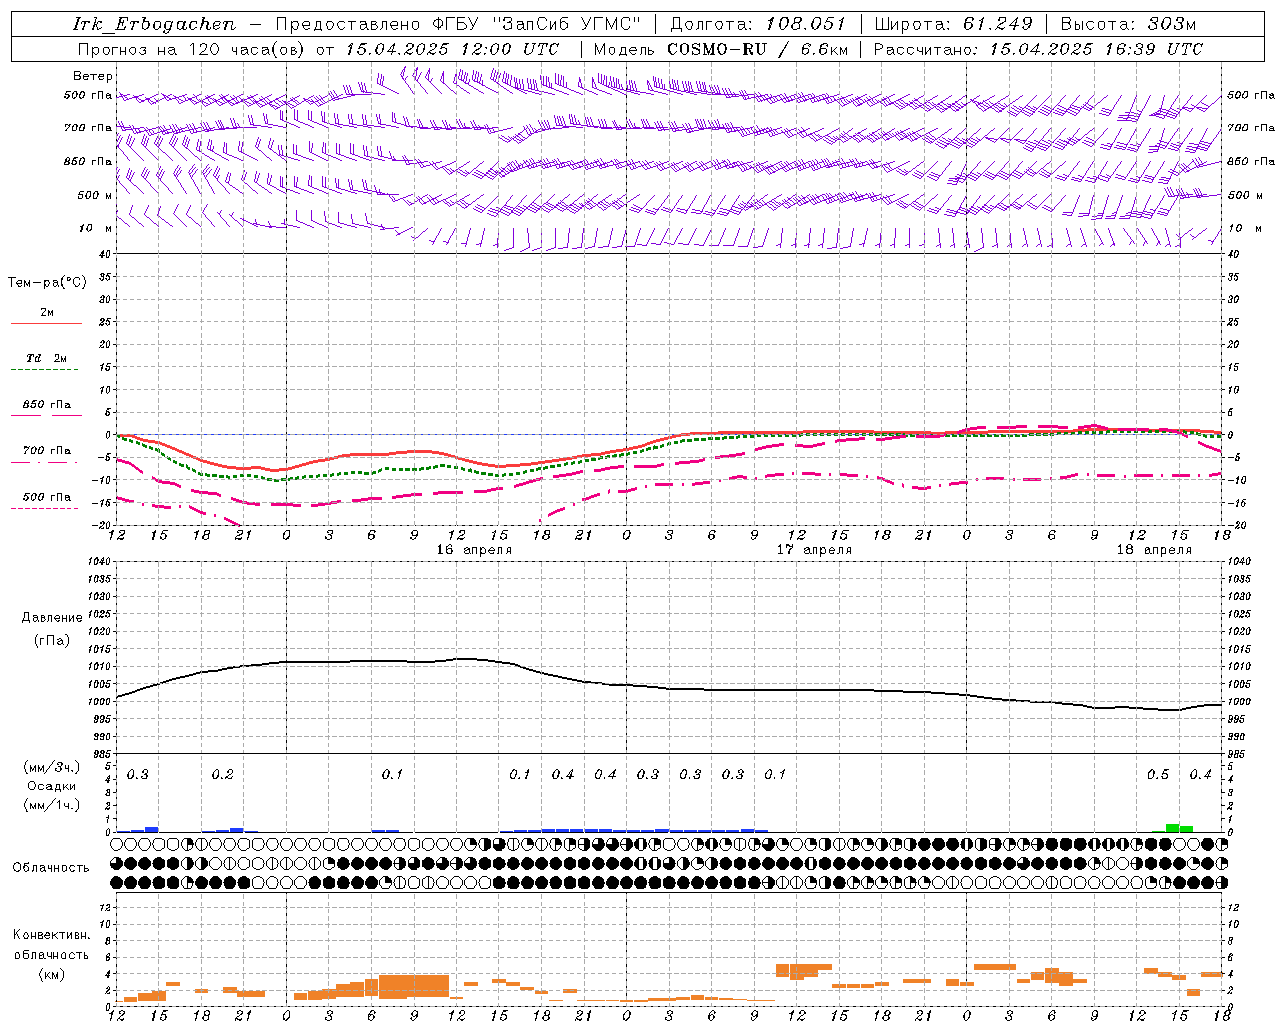The width and height of the screenshot is (1280, 1024).
Task: Click the Ветер panel label
Action: point(93,76)
